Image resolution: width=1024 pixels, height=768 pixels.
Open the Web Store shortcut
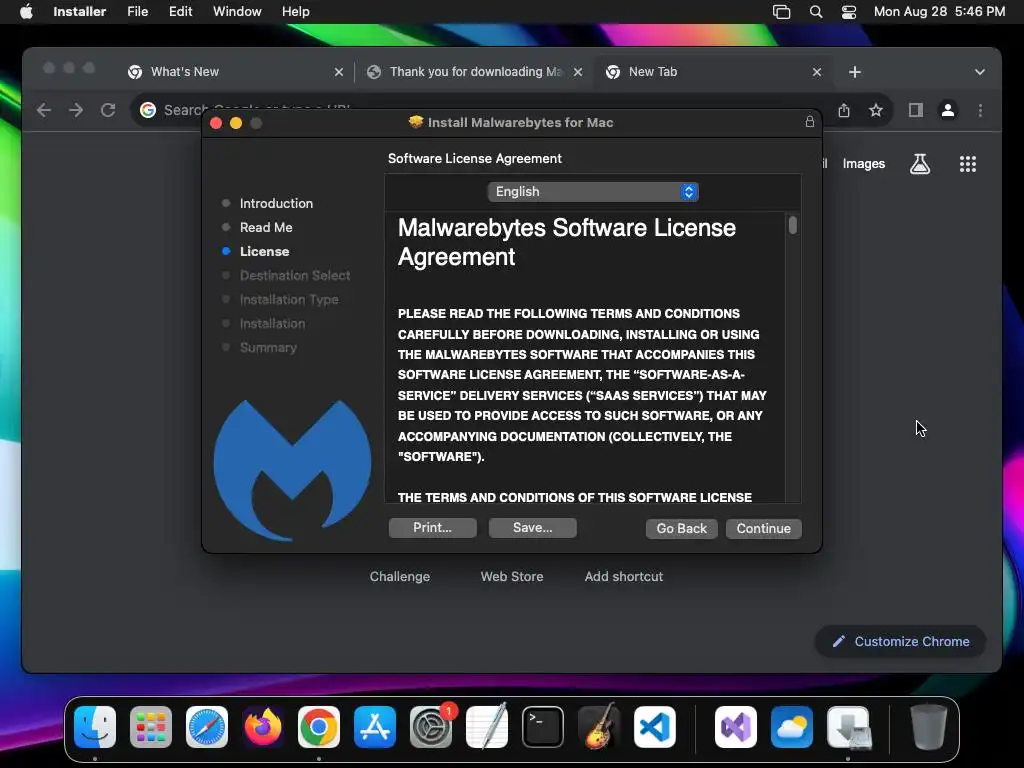pos(512,577)
